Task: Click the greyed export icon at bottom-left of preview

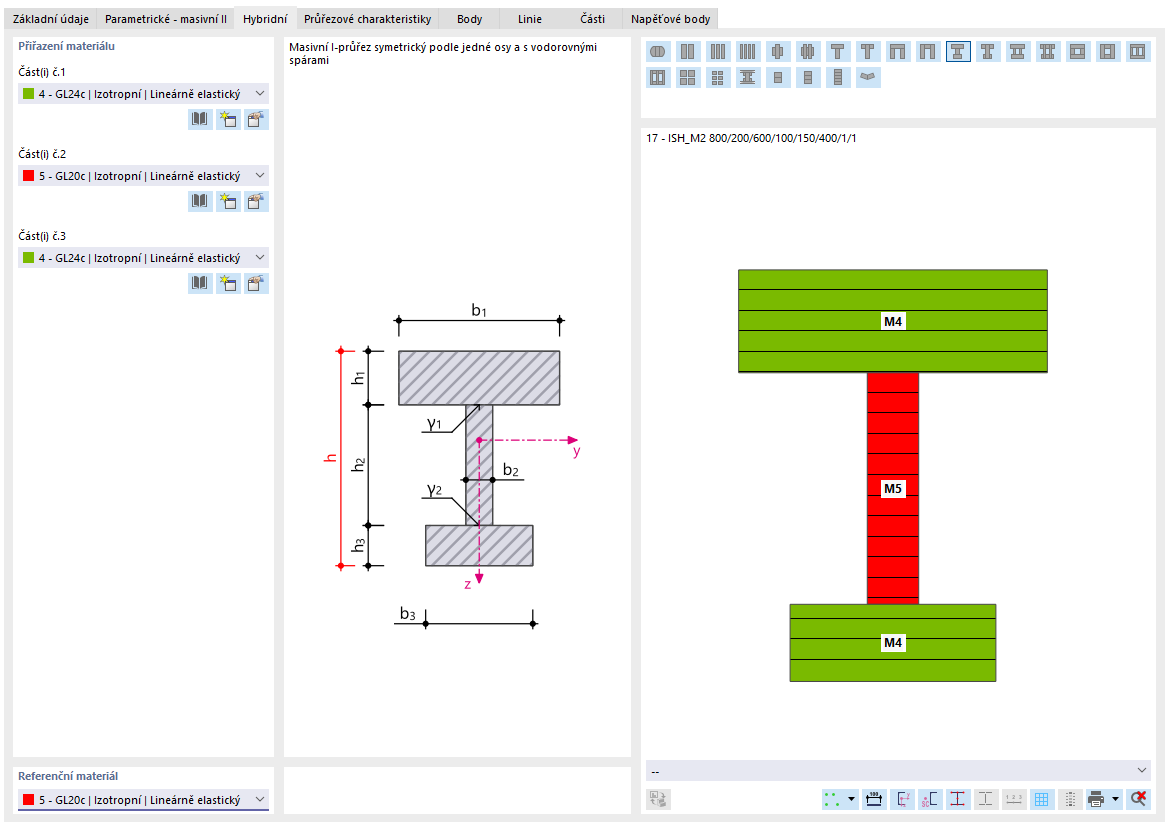Action: pos(658,799)
